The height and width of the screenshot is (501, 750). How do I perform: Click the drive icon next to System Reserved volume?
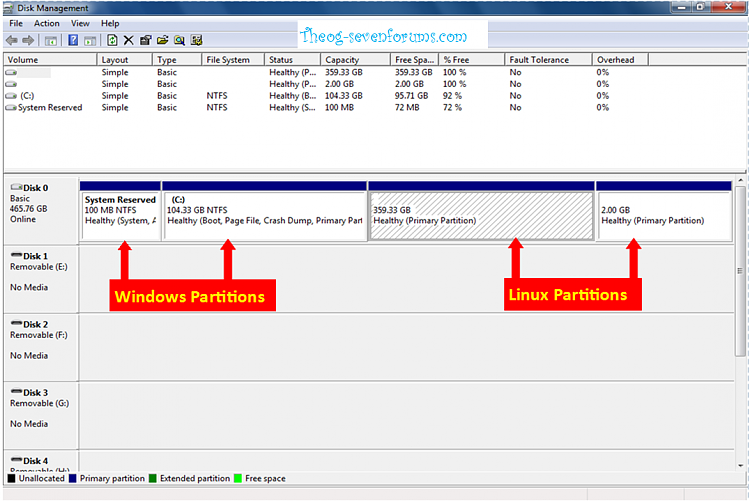click(x=11, y=108)
